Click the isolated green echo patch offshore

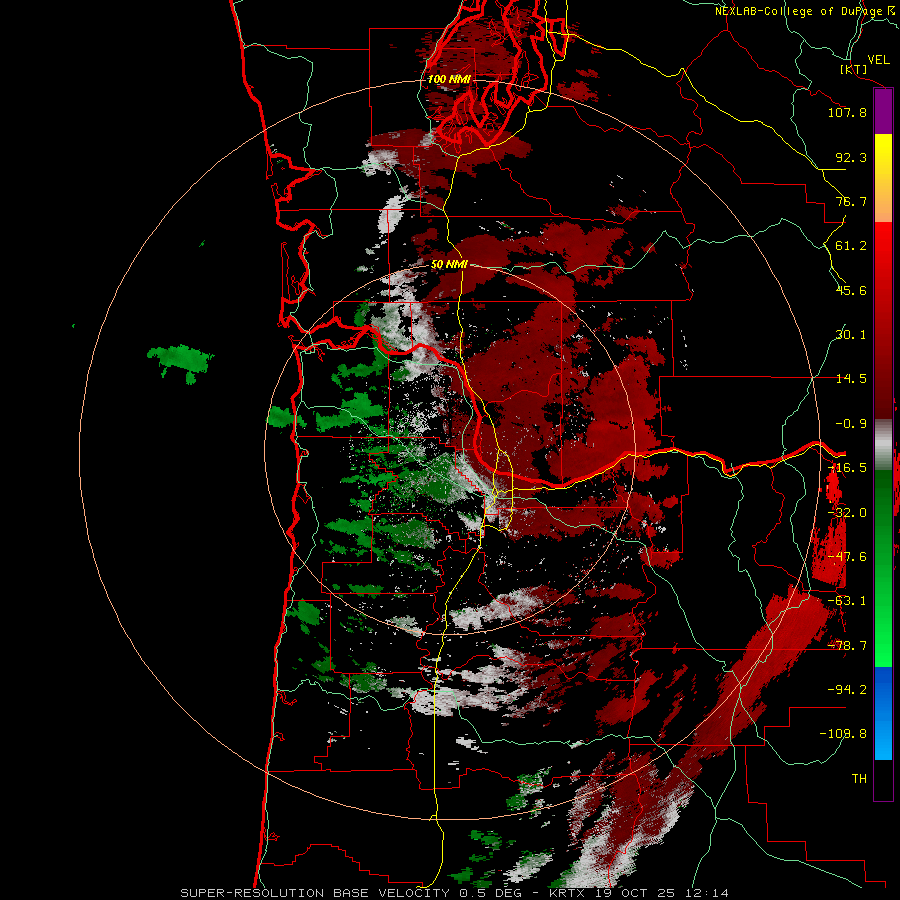click(x=181, y=362)
